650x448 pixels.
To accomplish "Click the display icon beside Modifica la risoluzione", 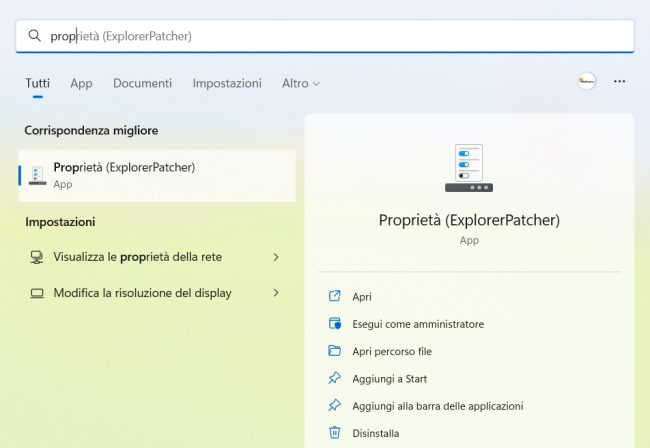I will (37, 293).
